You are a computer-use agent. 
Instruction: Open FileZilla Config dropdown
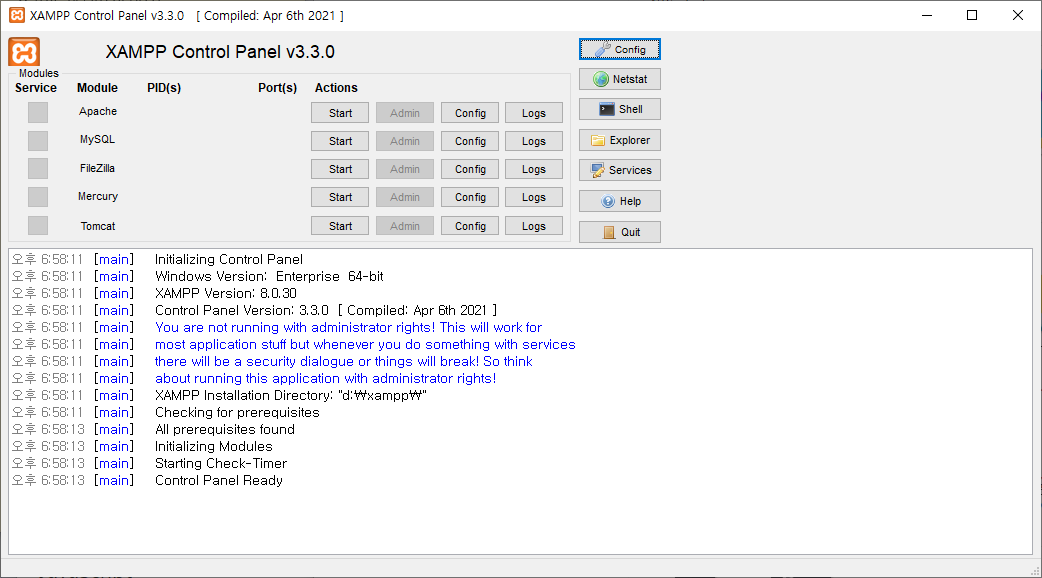tap(470, 169)
